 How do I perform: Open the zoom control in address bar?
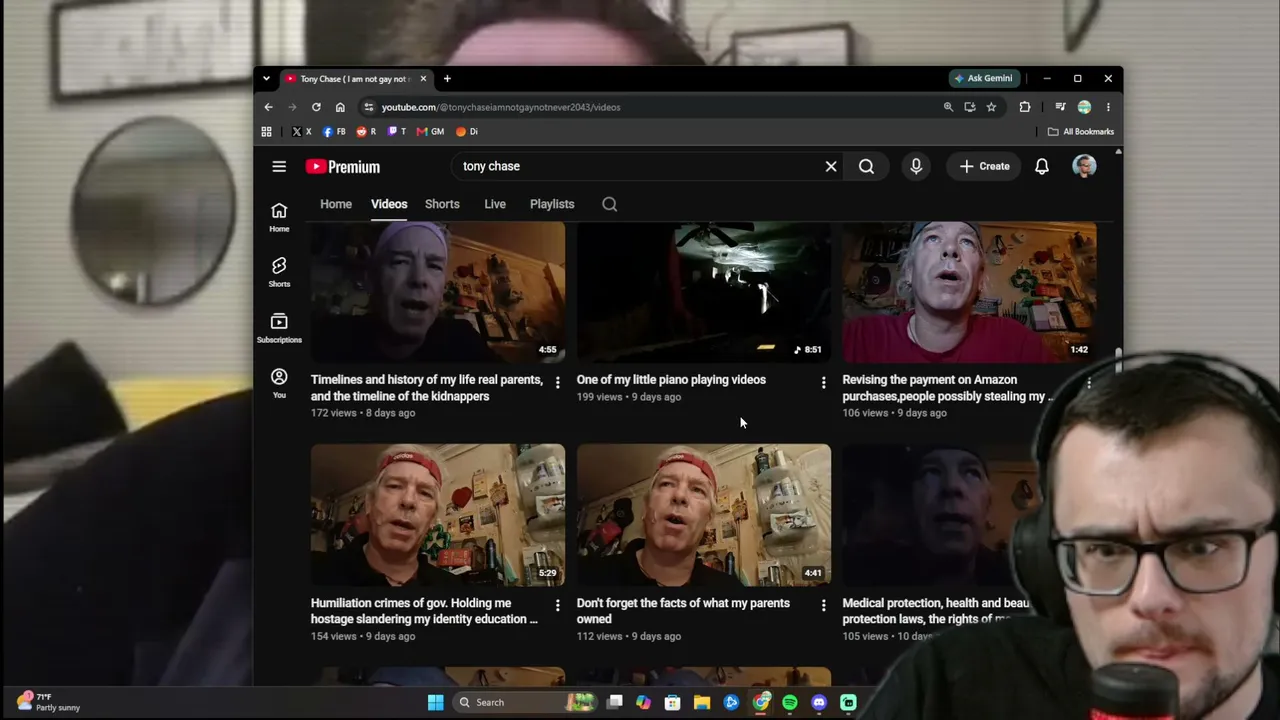click(x=948, y=107)
